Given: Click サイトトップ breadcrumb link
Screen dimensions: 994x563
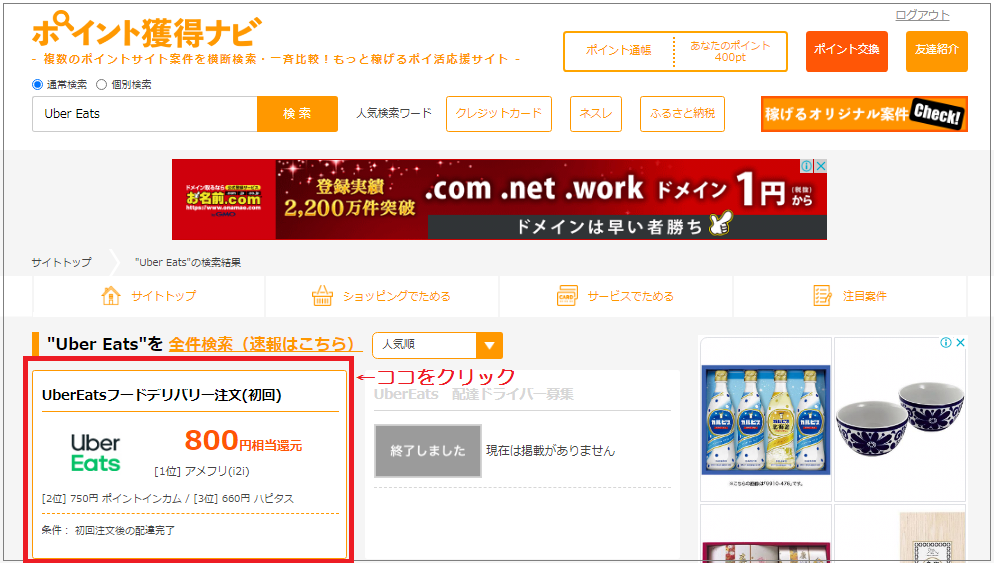Looking at the screenshot, I should click(61, 262).
